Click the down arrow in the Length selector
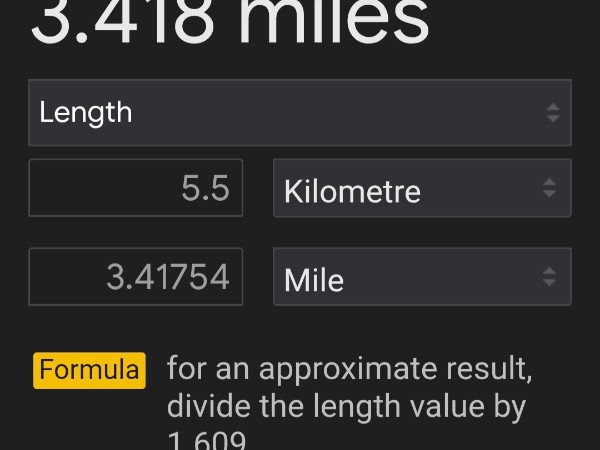600x450 pixels. [553, 119]
